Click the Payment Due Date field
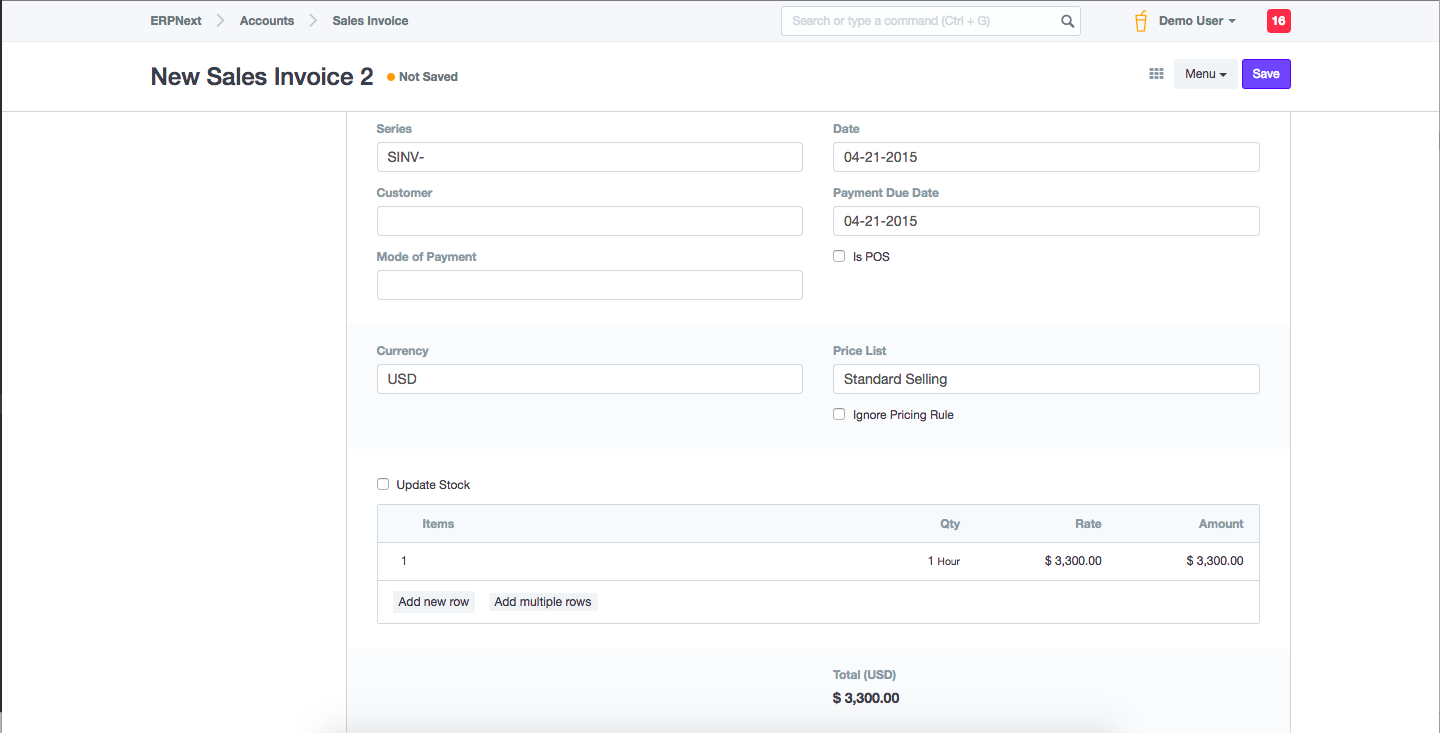1440x733 pixels. click(1045, 221)
